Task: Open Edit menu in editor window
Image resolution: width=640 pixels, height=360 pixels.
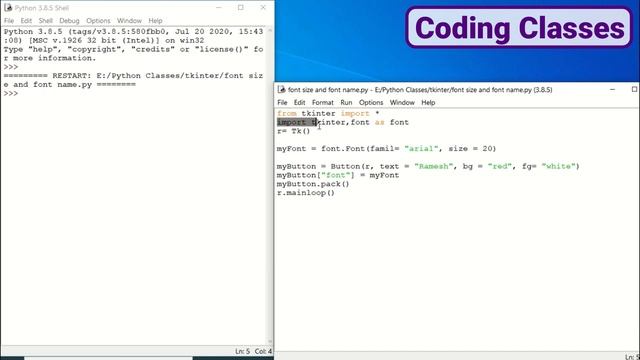Action: point(299,102)
